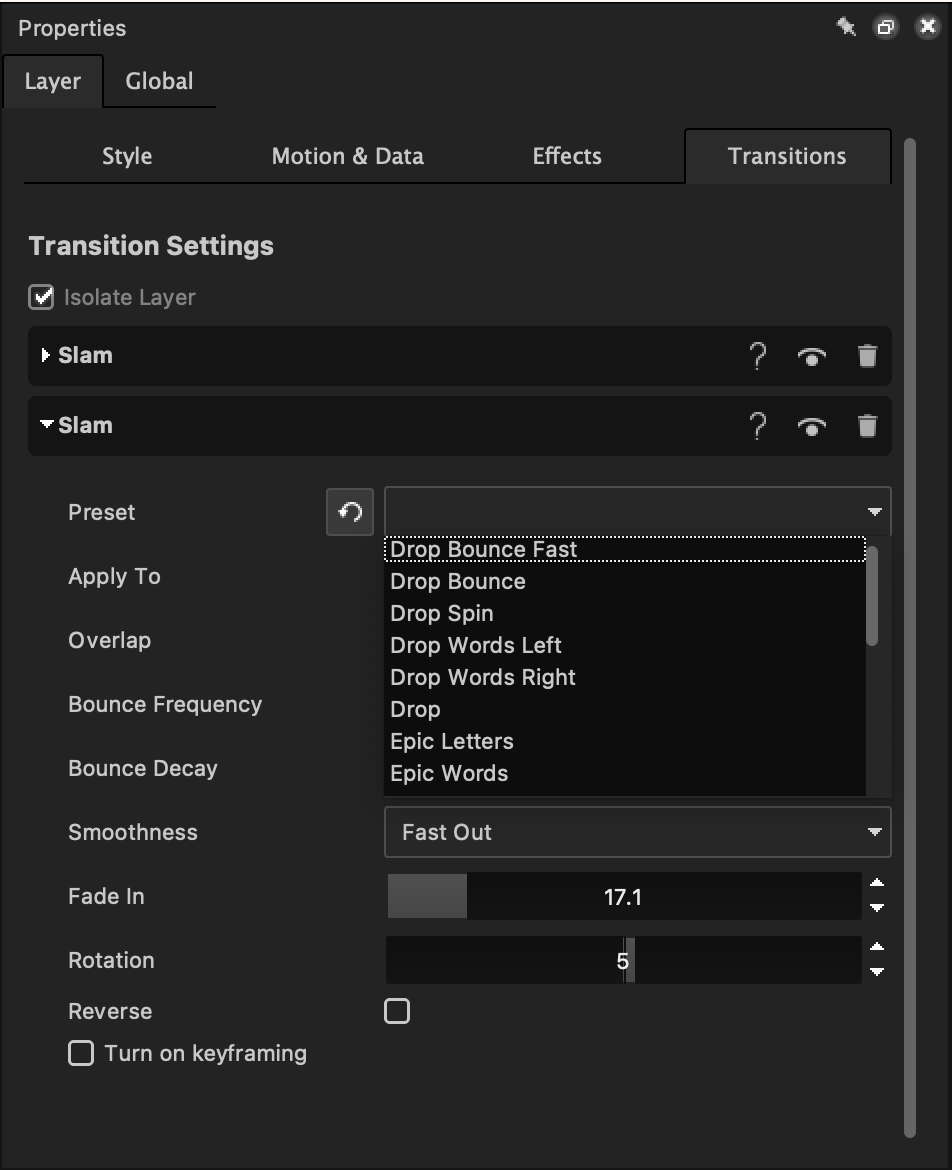Click the Bounce Frequency label

click(165, 704)
